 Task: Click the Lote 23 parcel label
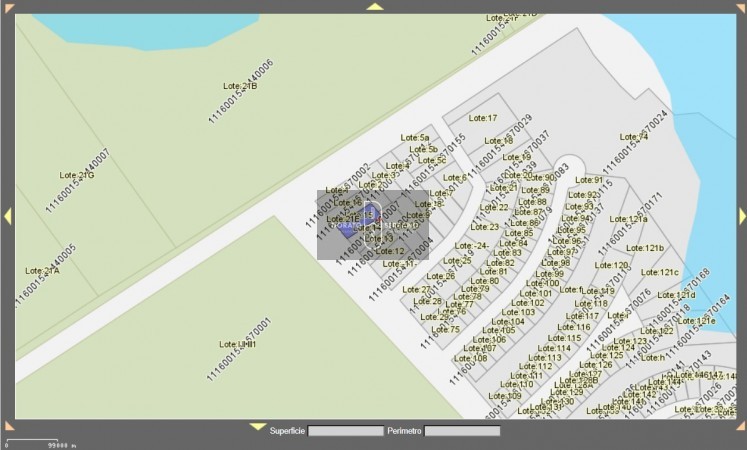click(485, 226)
